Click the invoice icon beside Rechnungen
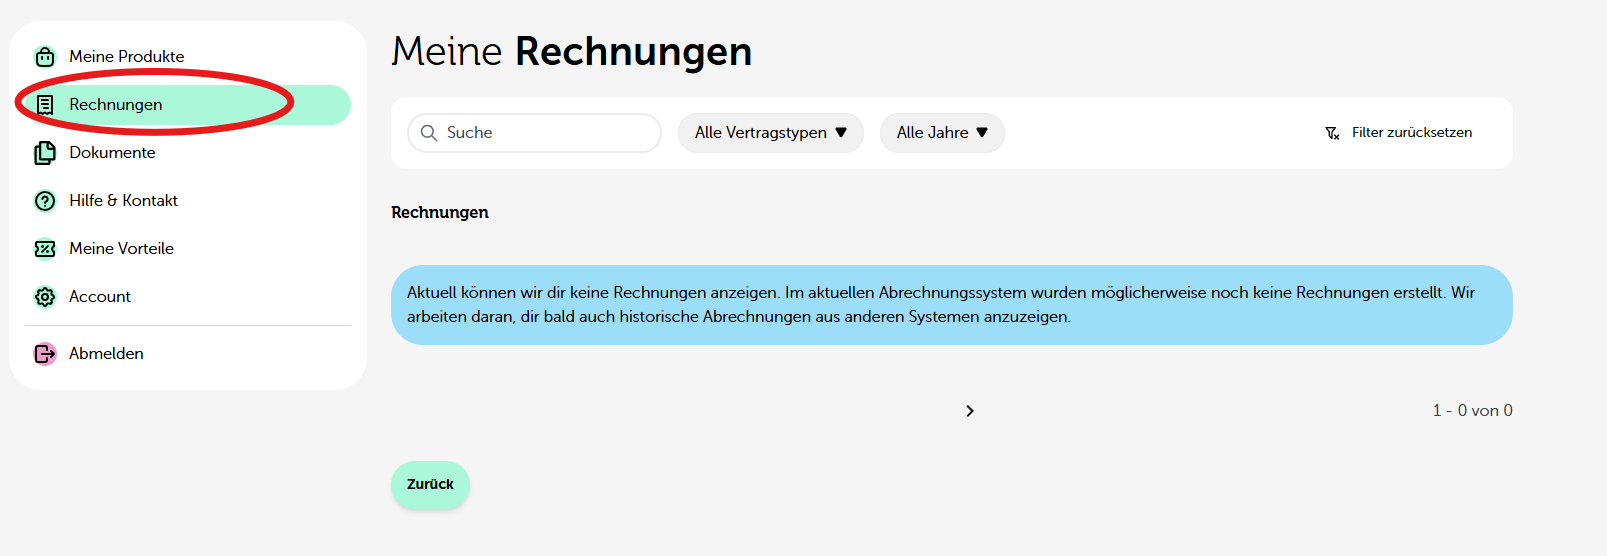 click(45, 105)
